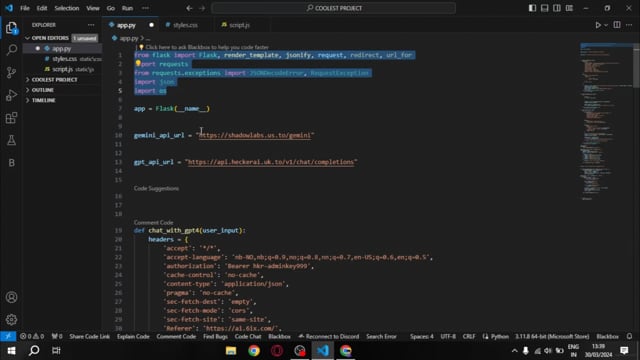Screen dimensions: 640x360
Task: Switch to the styles.css editor tab
Action: (185, 25)
